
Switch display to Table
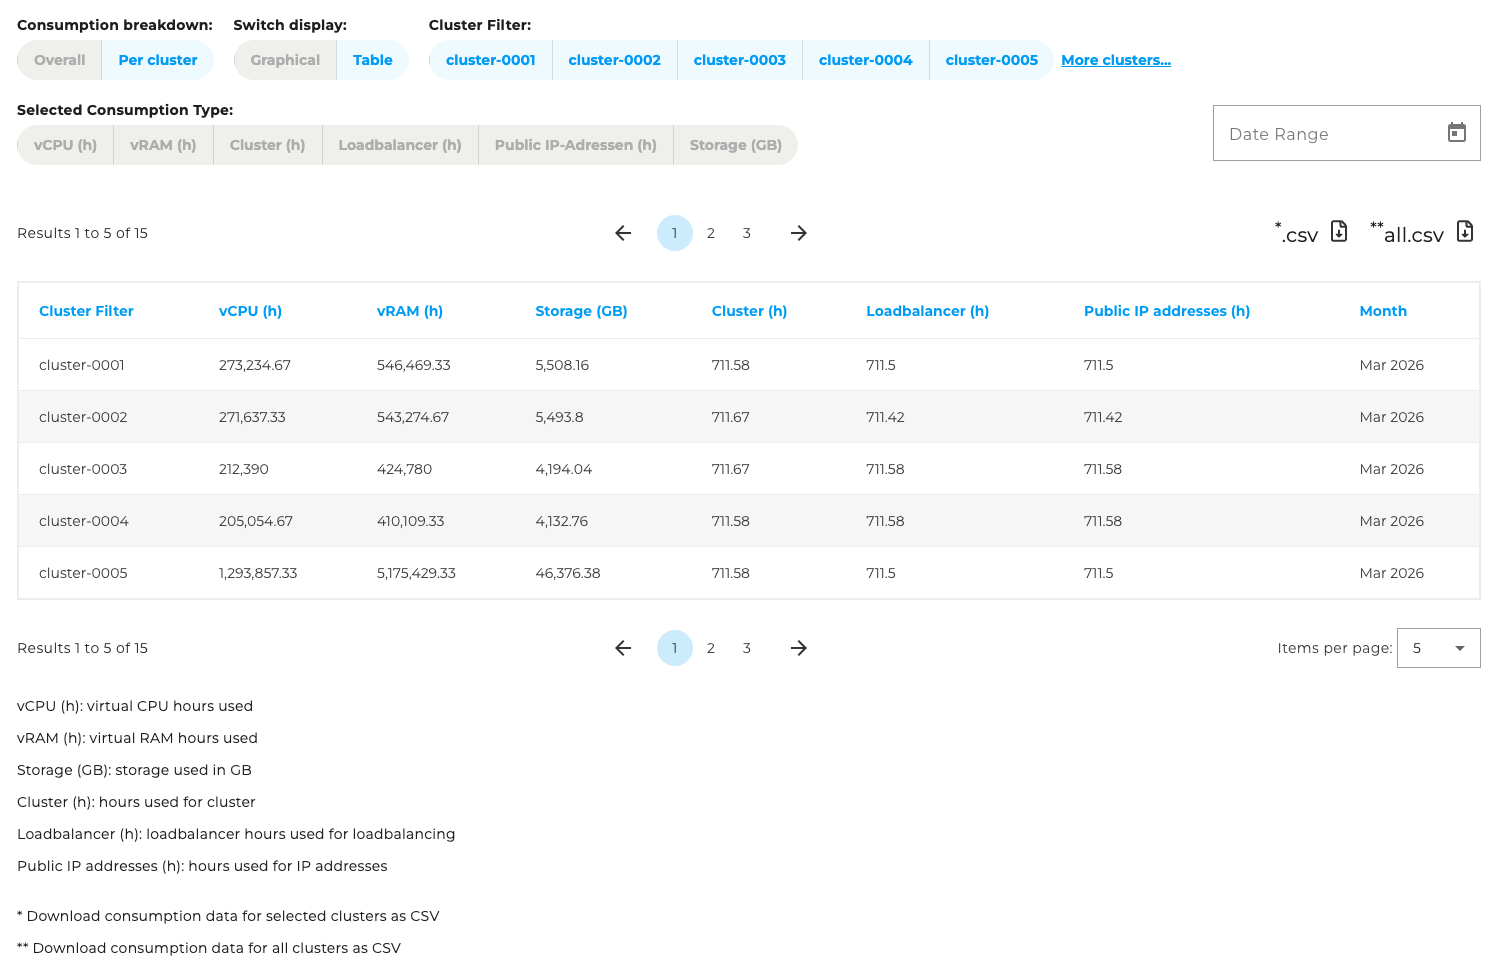click(372, 60)
